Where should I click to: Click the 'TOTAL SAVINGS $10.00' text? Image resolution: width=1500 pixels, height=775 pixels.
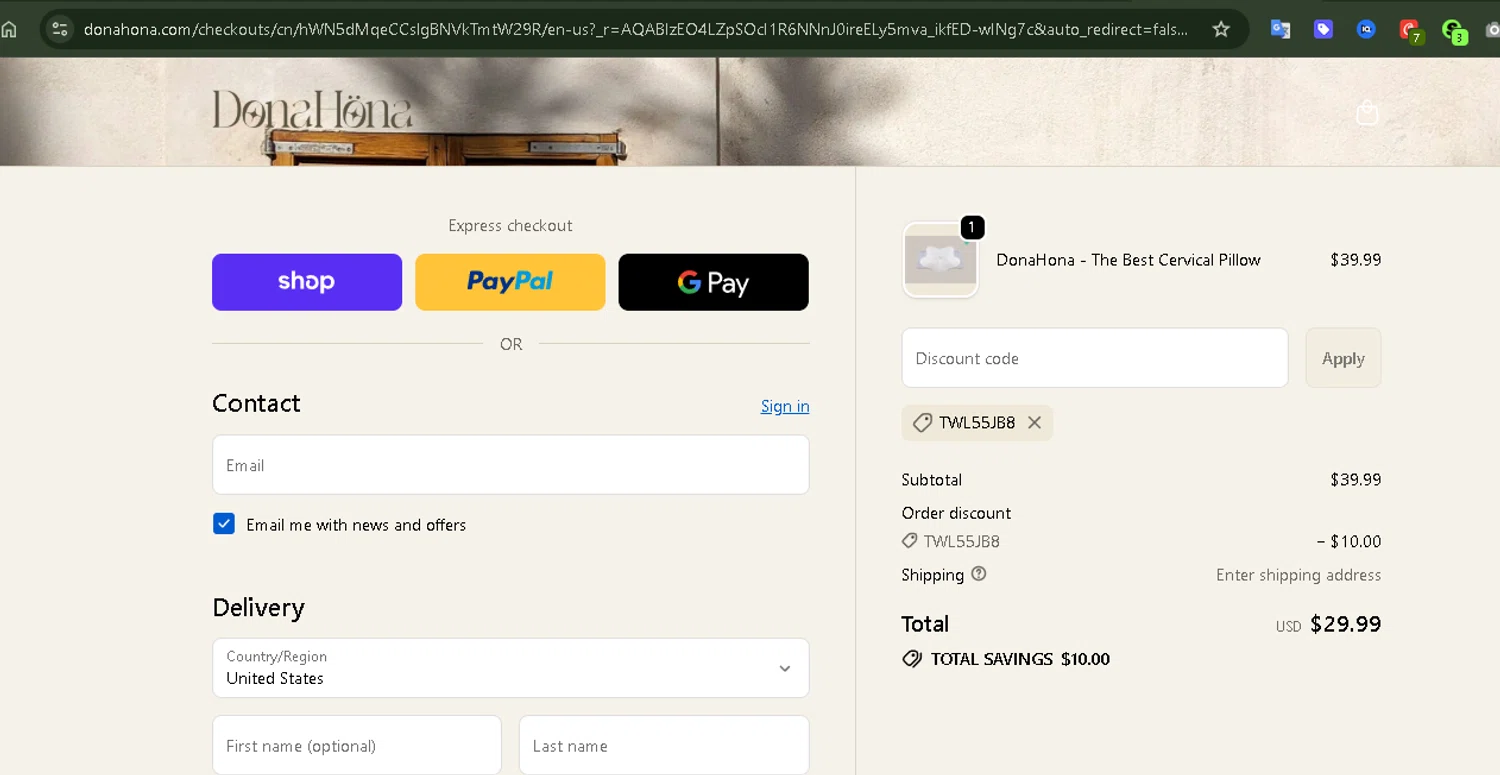point(1020,659)
